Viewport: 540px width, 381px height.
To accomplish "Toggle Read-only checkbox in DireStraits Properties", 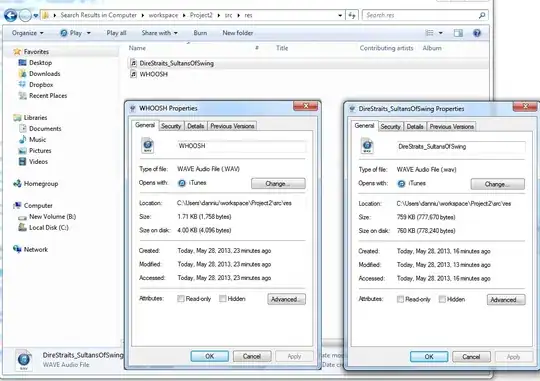I will (x=400, y=299).
